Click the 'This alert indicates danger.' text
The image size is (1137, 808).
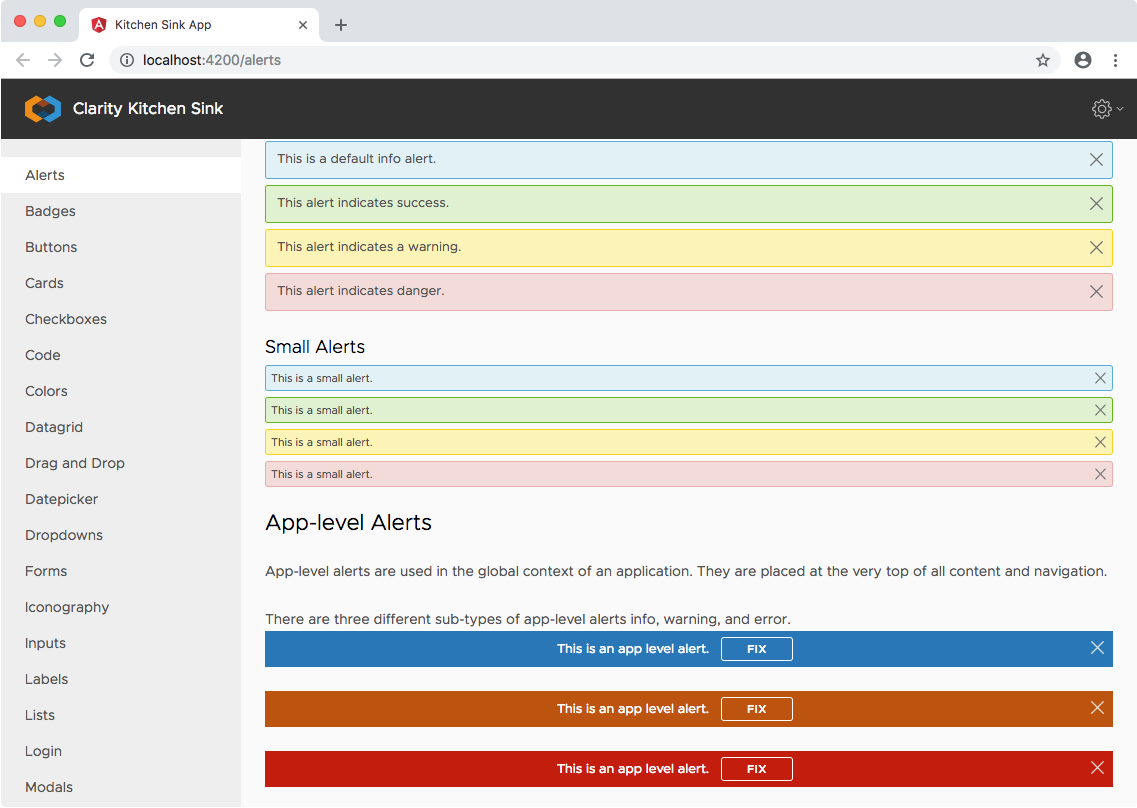(x=360, y=291)
